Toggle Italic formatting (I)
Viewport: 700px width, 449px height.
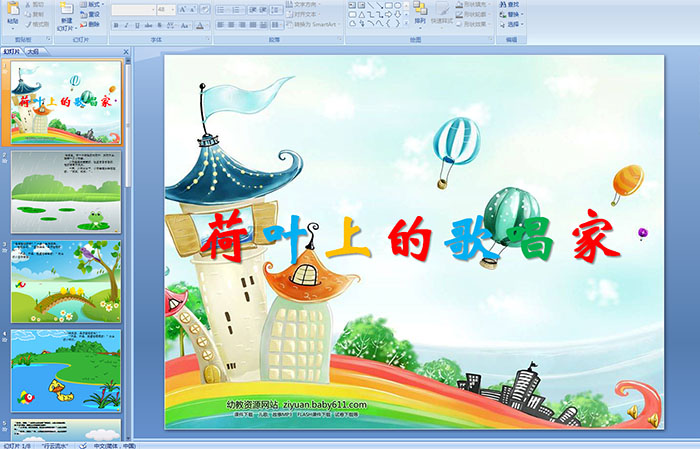[x=126, y=25]
